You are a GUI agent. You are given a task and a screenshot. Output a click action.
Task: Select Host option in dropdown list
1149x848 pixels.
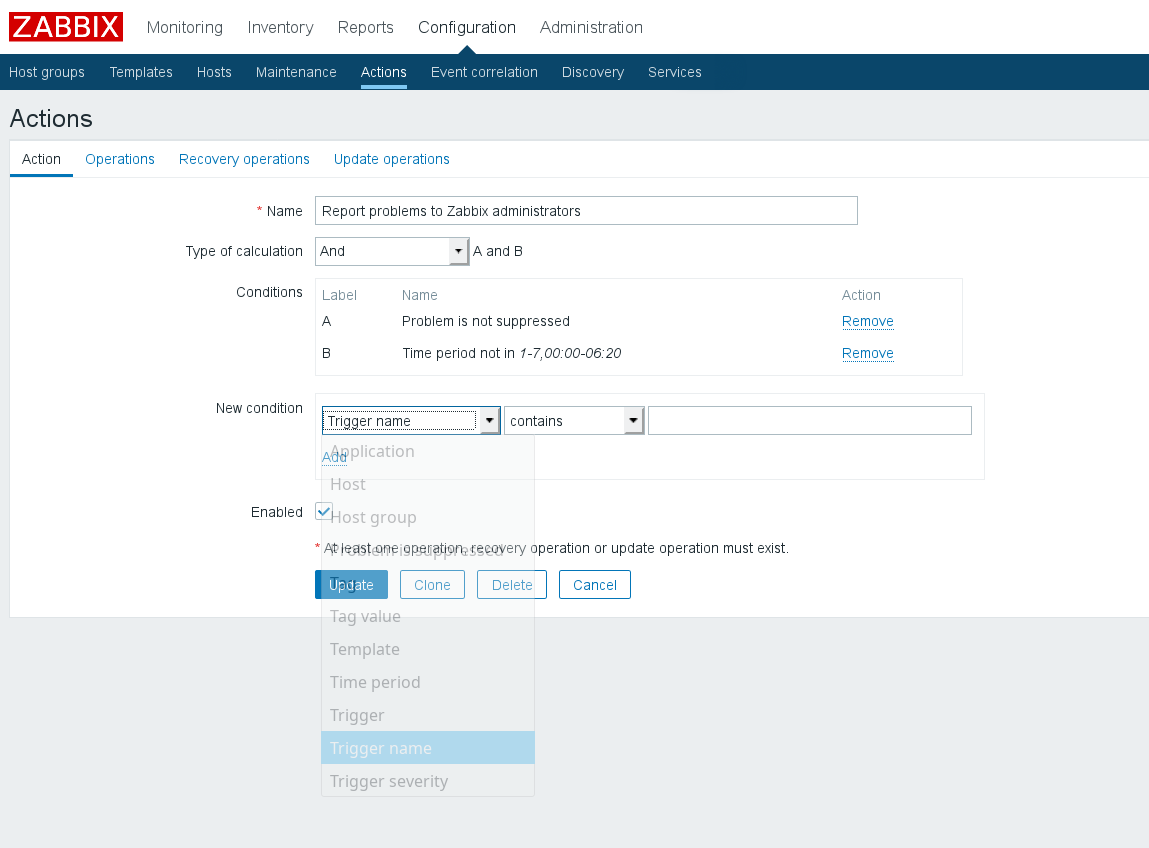coord(428,484)
